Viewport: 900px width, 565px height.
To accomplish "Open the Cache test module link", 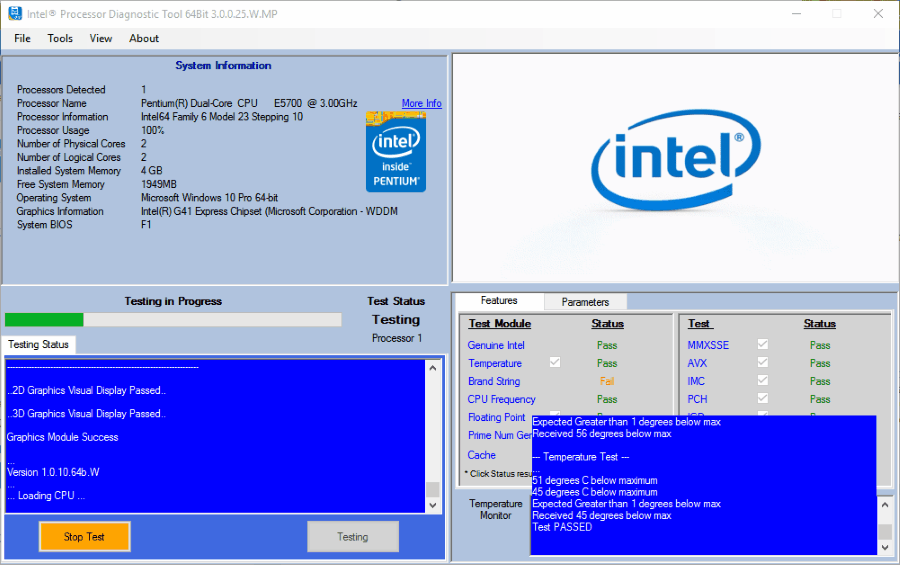I will tap(481, 455).
